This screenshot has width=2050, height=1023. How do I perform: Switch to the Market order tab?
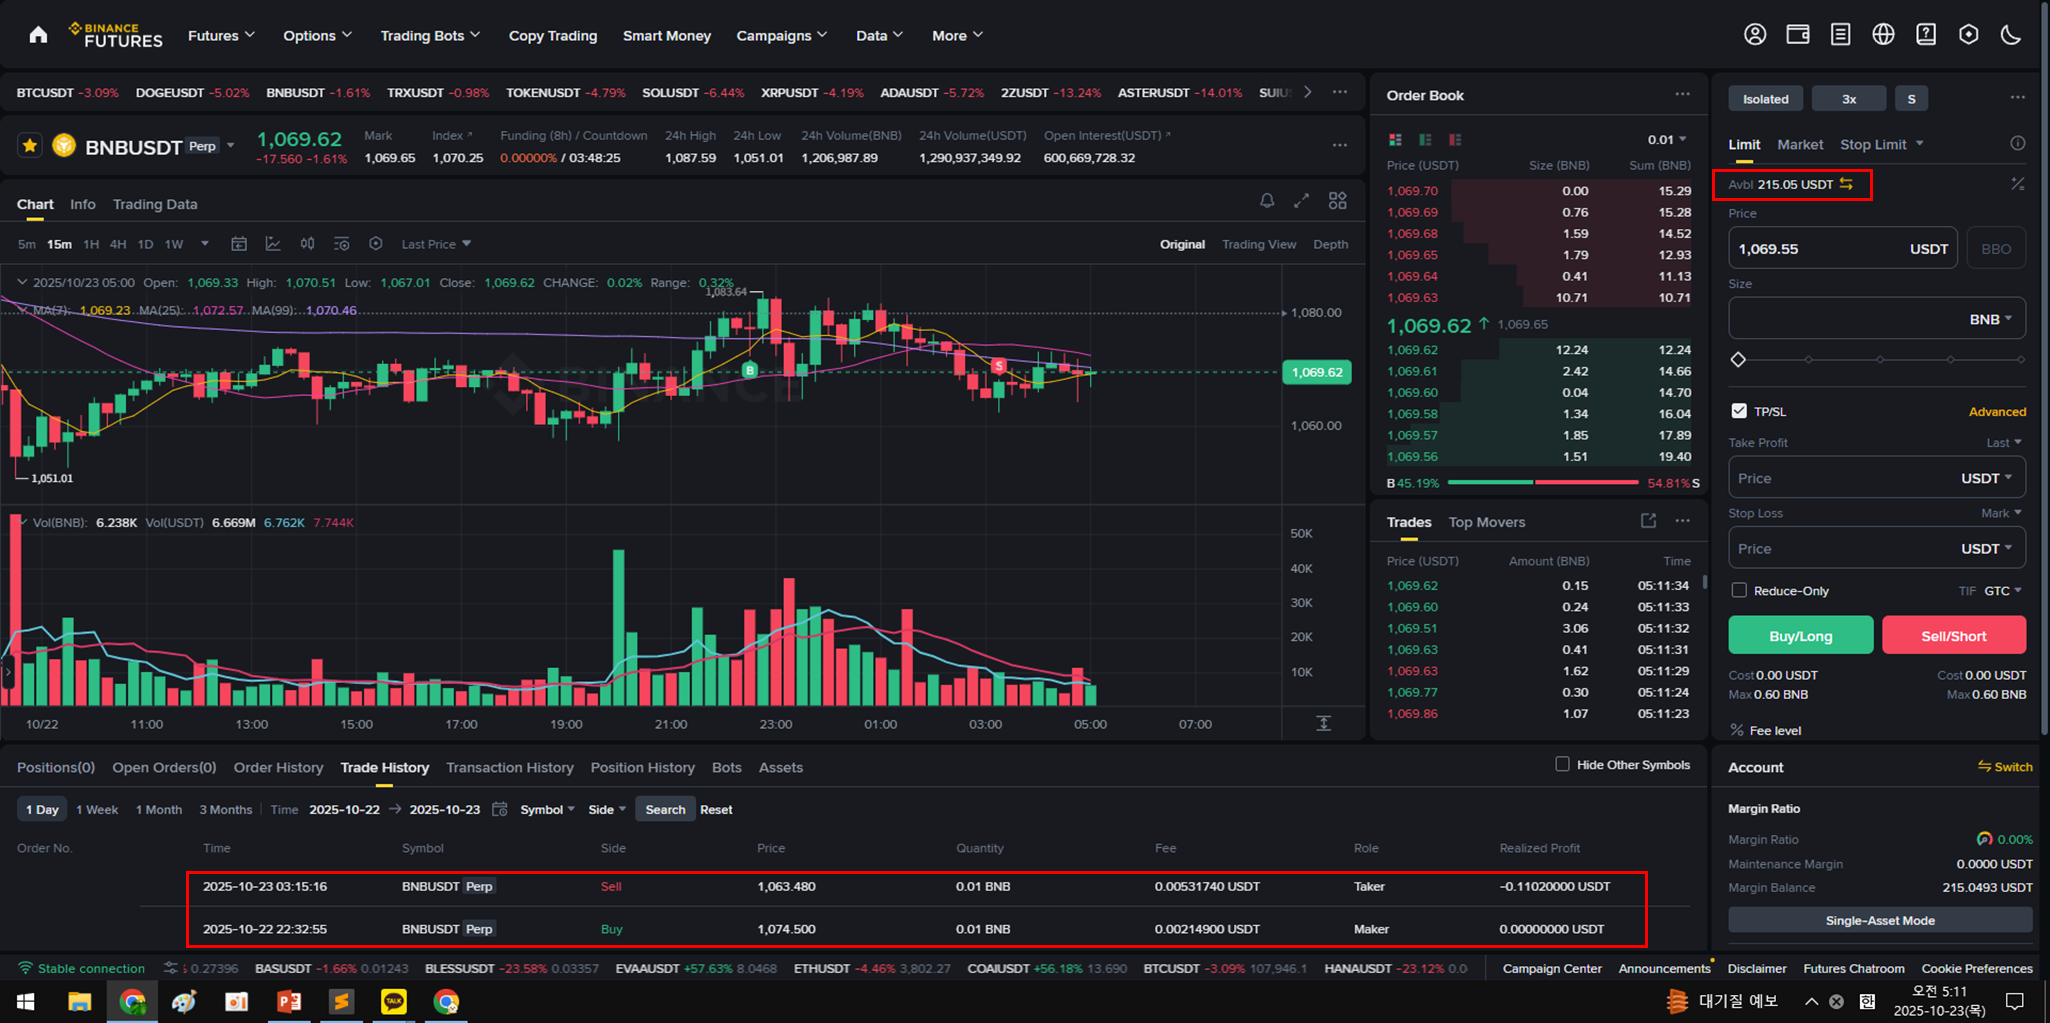[x=1800, y=144]
